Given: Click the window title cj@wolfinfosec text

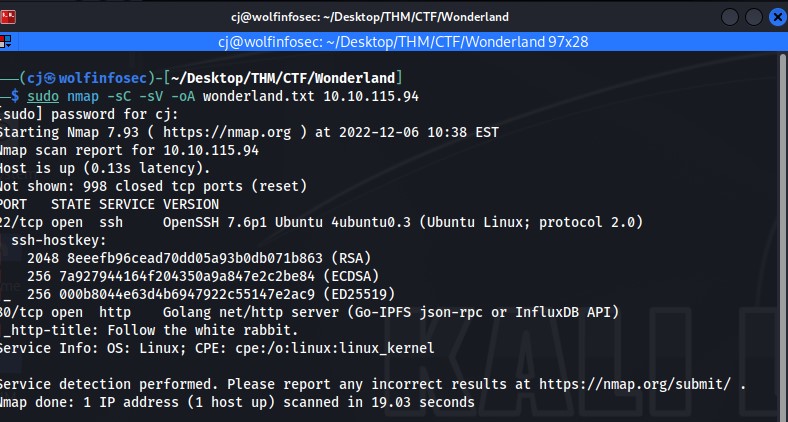Looking at the screenshot, I should pyautogui.click(x=370, y=17).
